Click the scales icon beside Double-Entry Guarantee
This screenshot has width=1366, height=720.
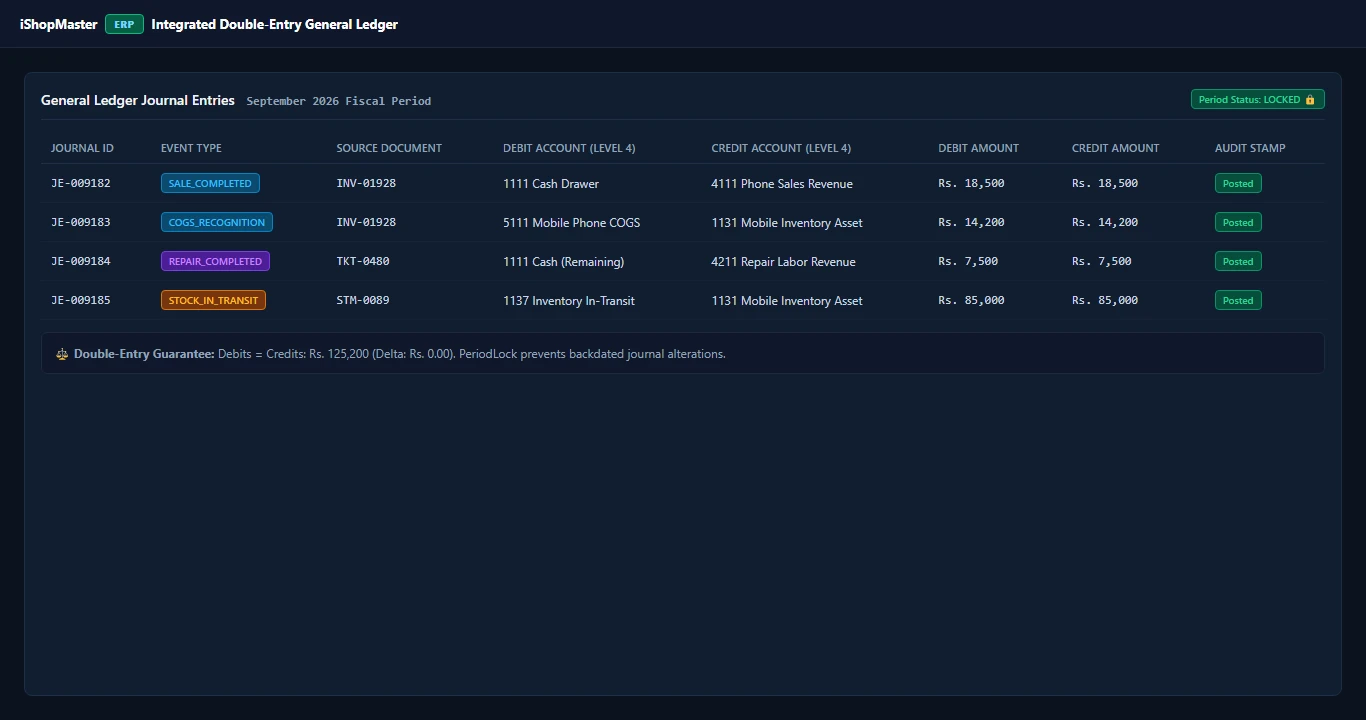pyautogui.click(x=62, y=354)
